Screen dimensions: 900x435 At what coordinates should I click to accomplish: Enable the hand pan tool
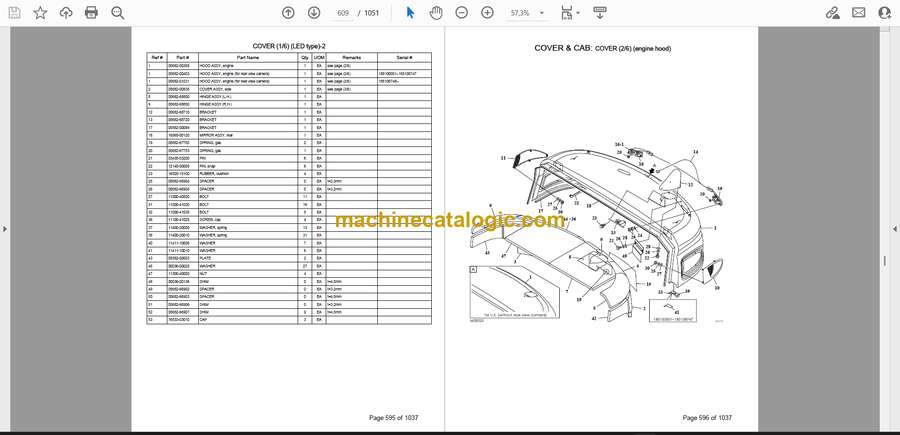[436, 13]
